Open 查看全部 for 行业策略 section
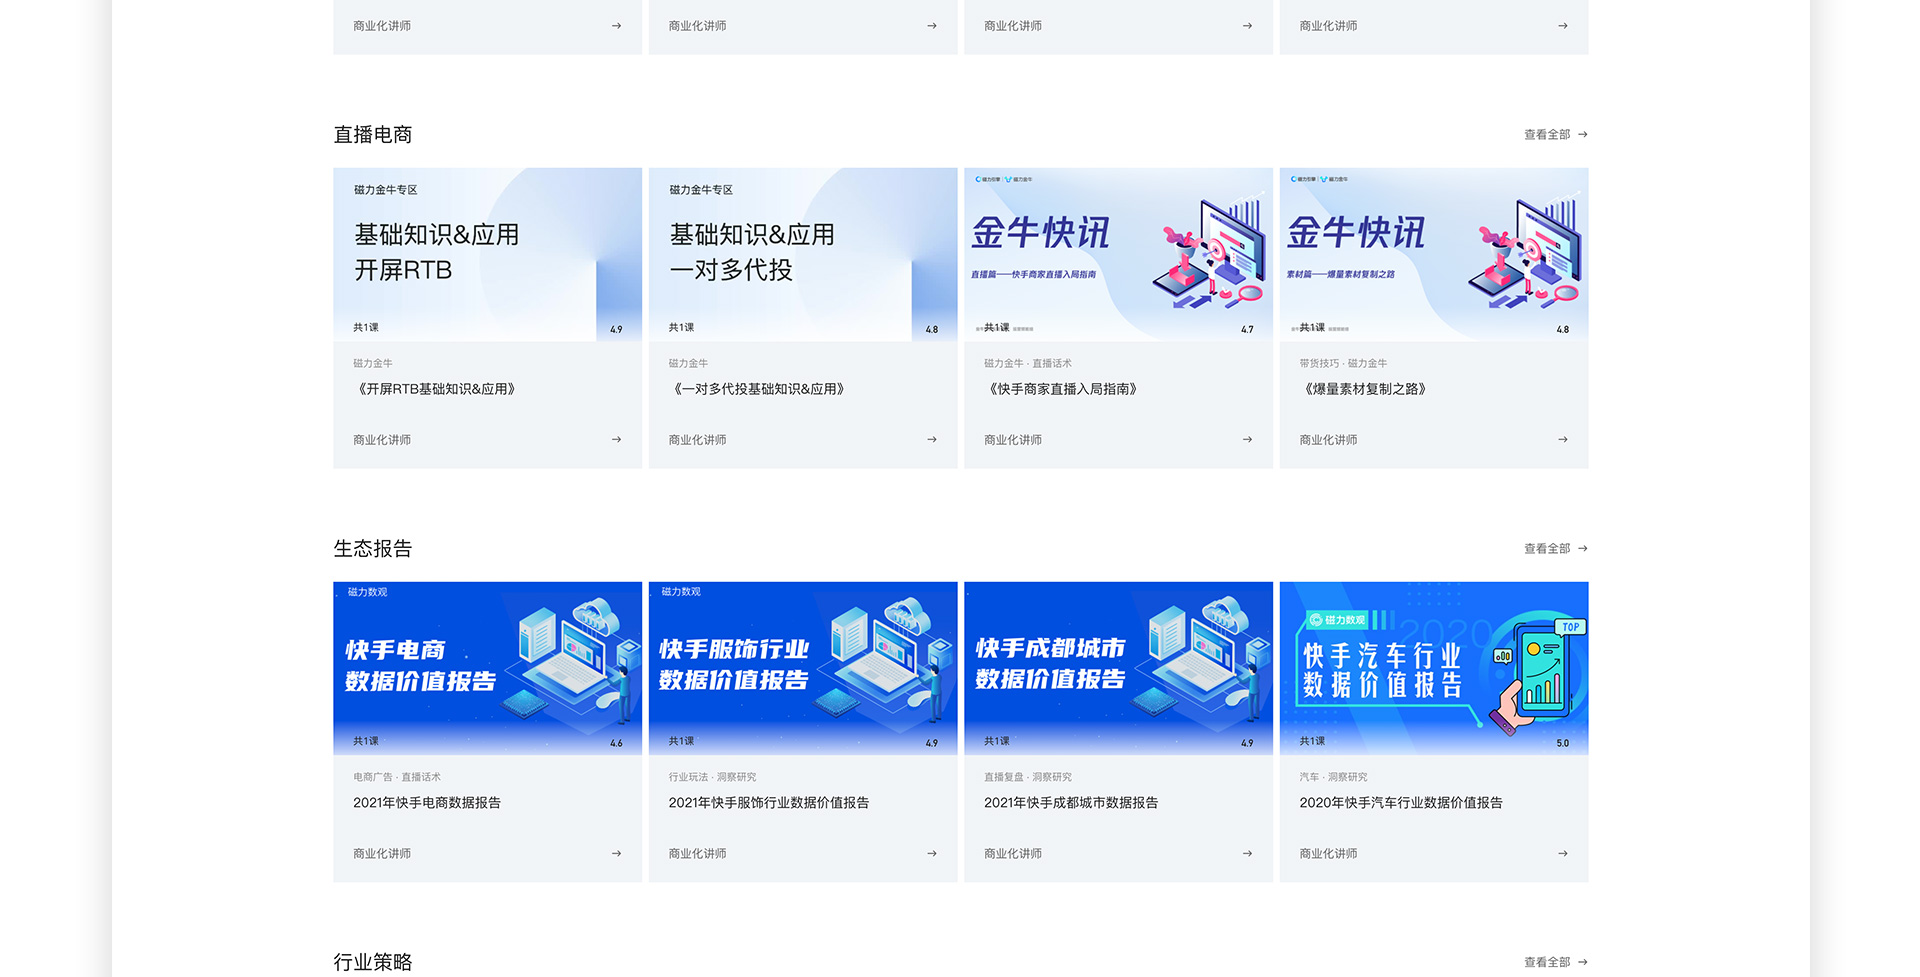Viewport: 1920px width, 977px height. point(1554,962)
